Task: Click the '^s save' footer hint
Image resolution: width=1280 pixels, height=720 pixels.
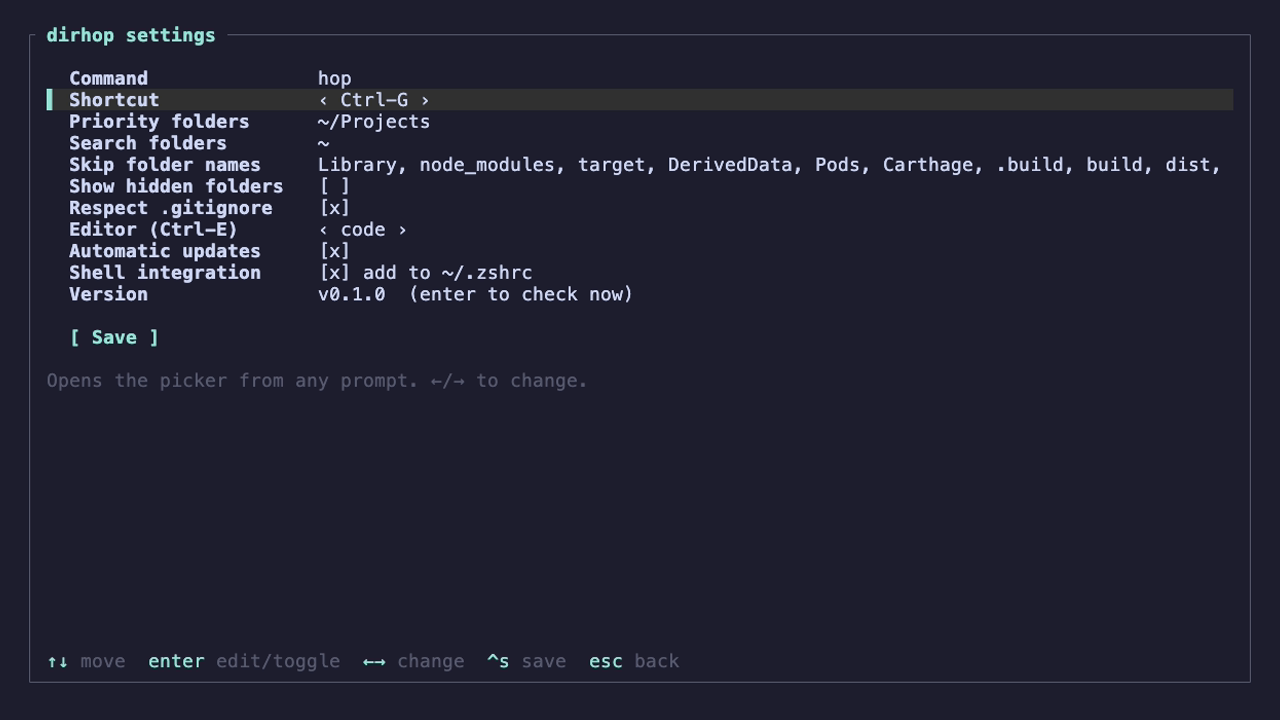Action: pyautogui.click(x=526, y=662)
